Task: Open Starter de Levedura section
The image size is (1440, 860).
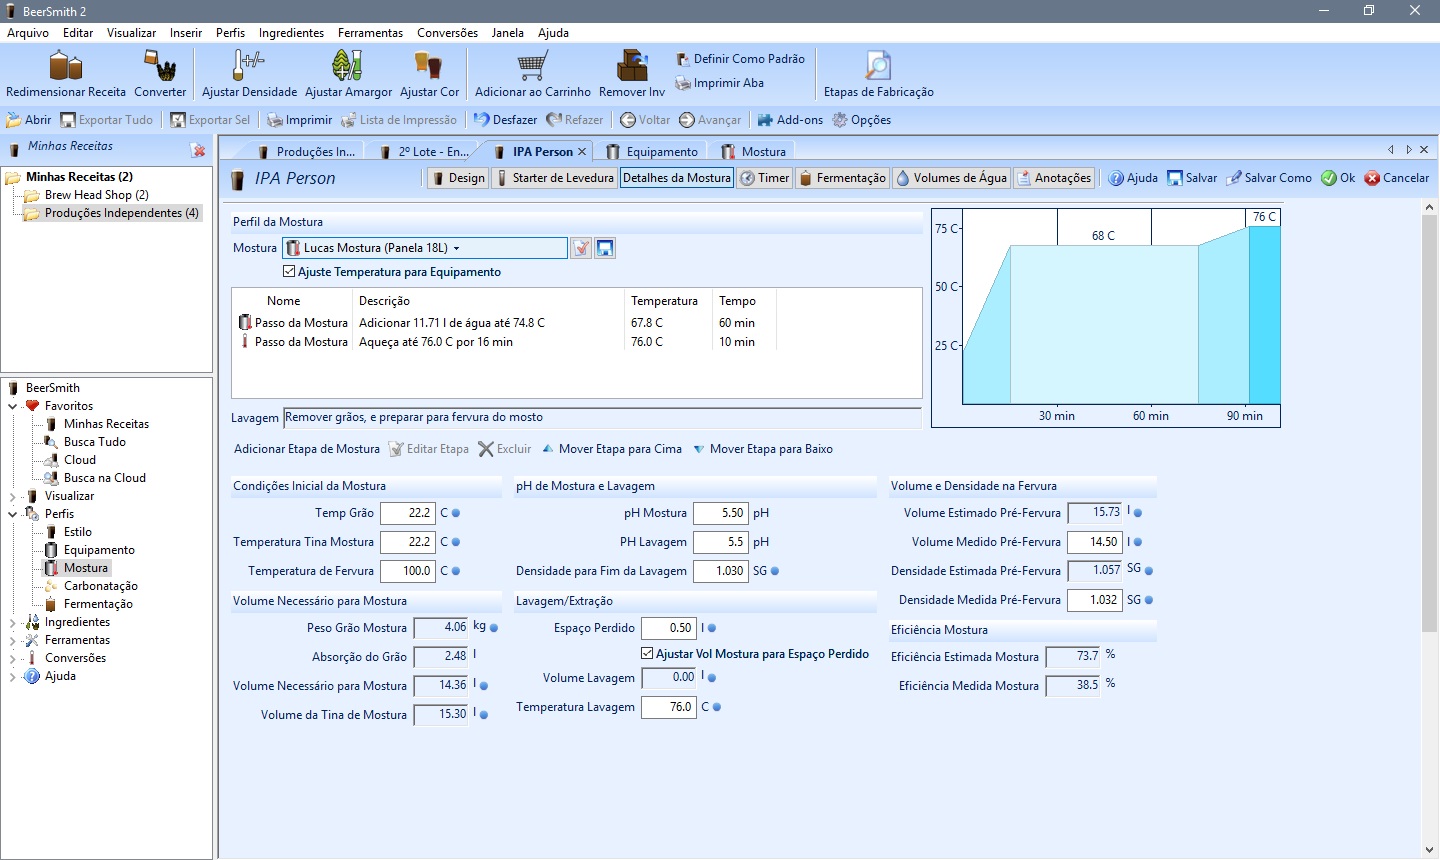Action: click(554, 178)
